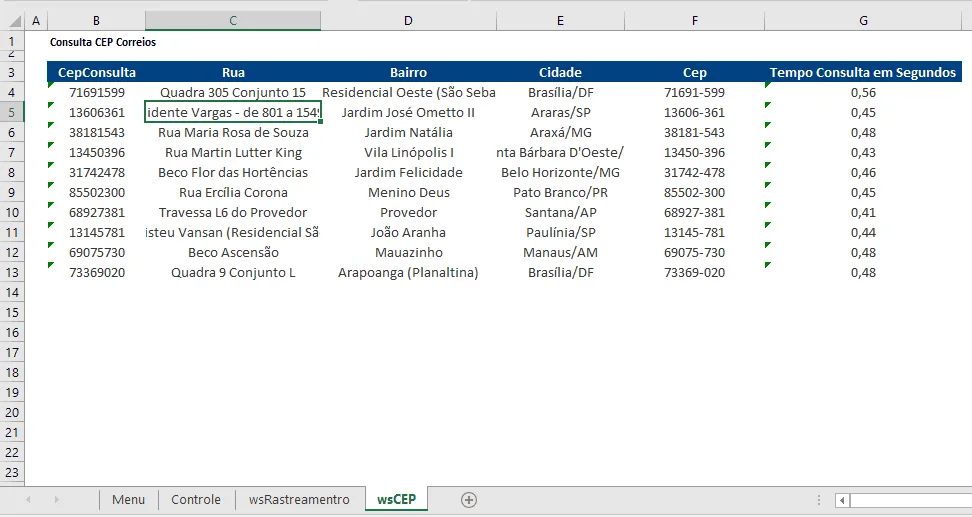
Task: Select column G header
Action: point(864,21)
